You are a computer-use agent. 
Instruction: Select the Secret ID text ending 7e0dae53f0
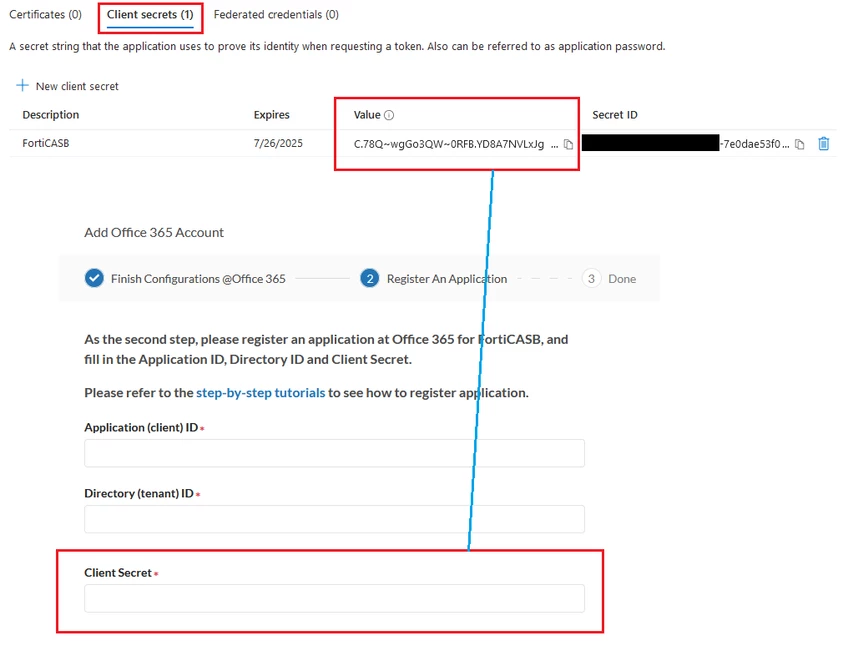coord(754,144)
